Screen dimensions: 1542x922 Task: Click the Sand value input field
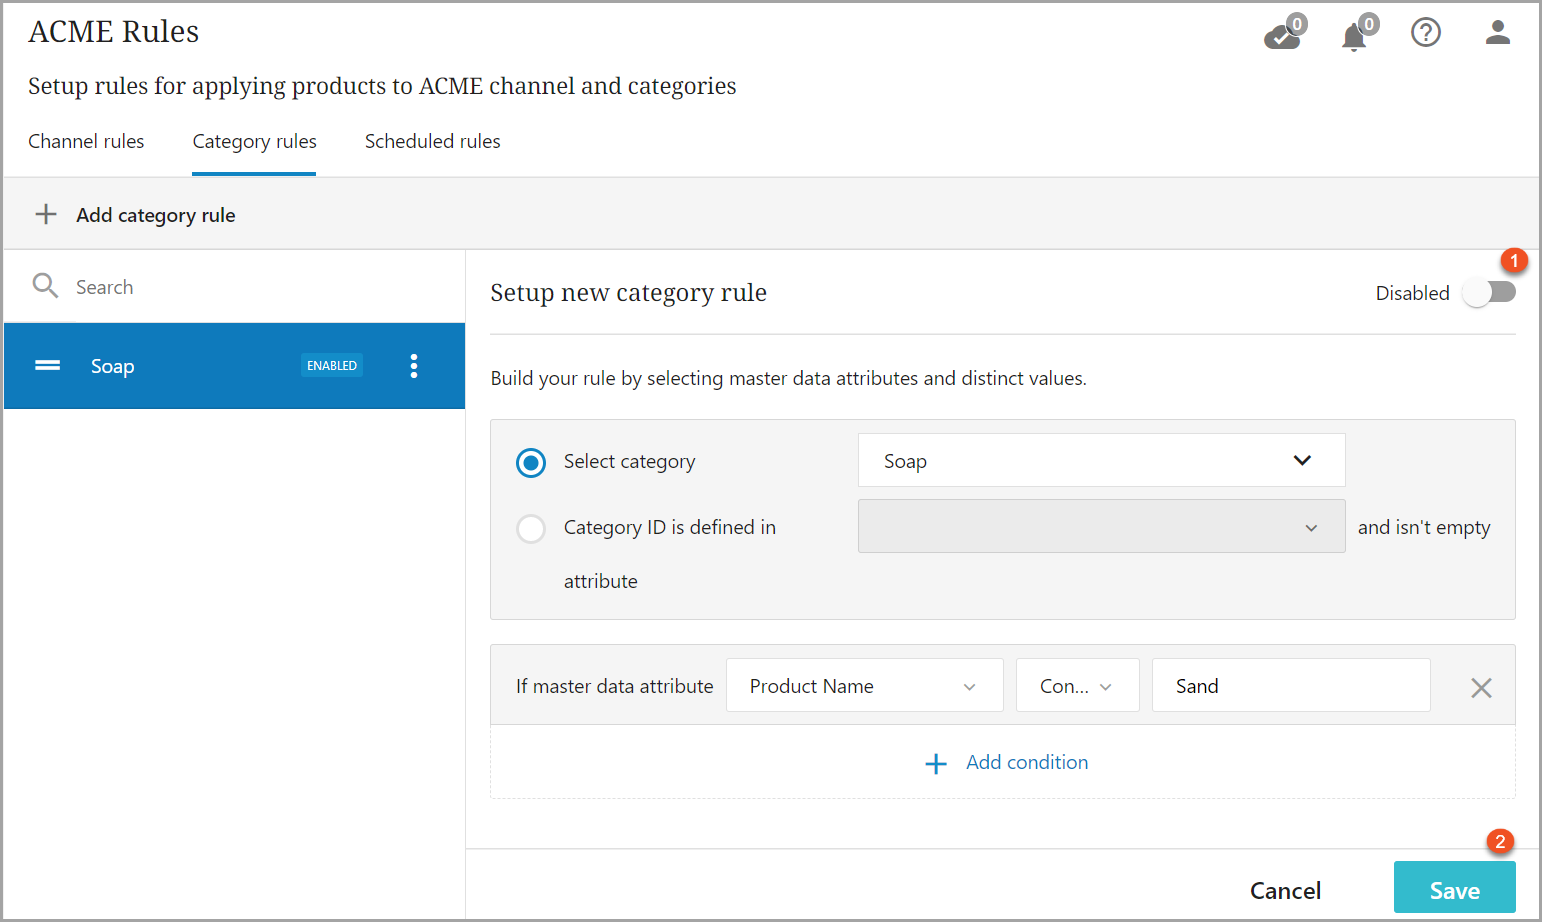1290,686
